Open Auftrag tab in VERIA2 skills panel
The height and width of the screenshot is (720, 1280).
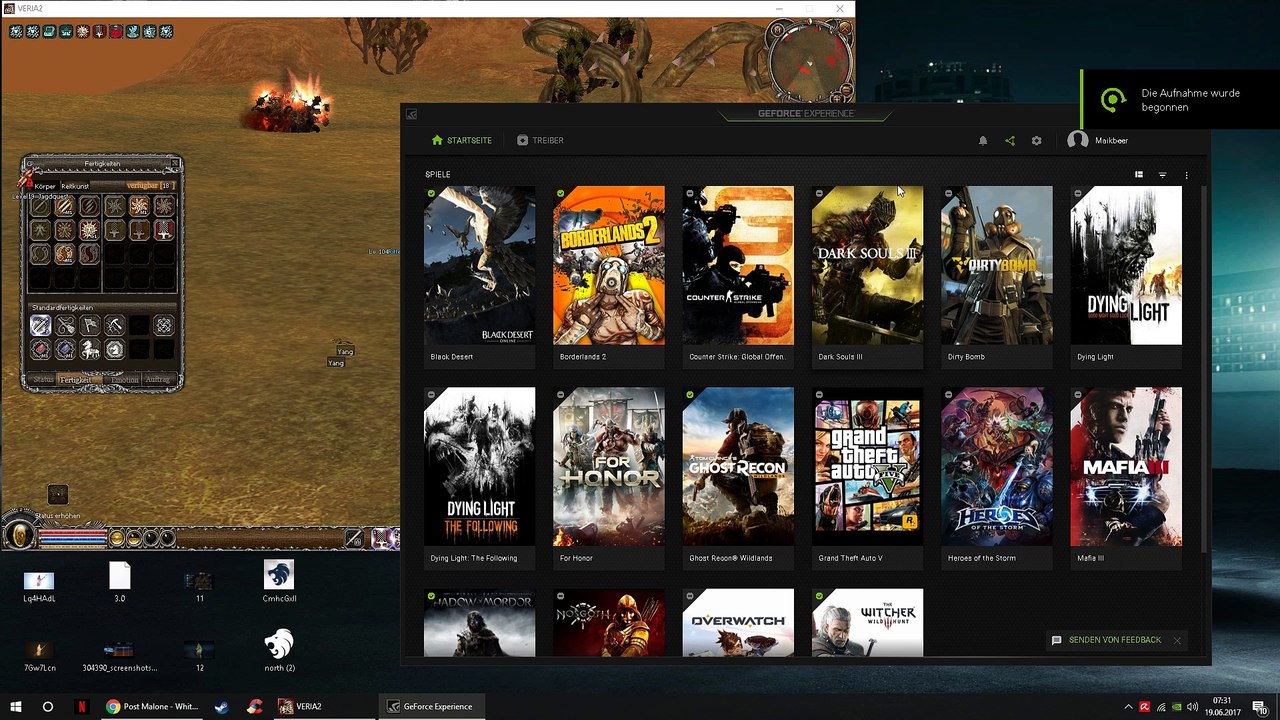[x=158, y=380]
